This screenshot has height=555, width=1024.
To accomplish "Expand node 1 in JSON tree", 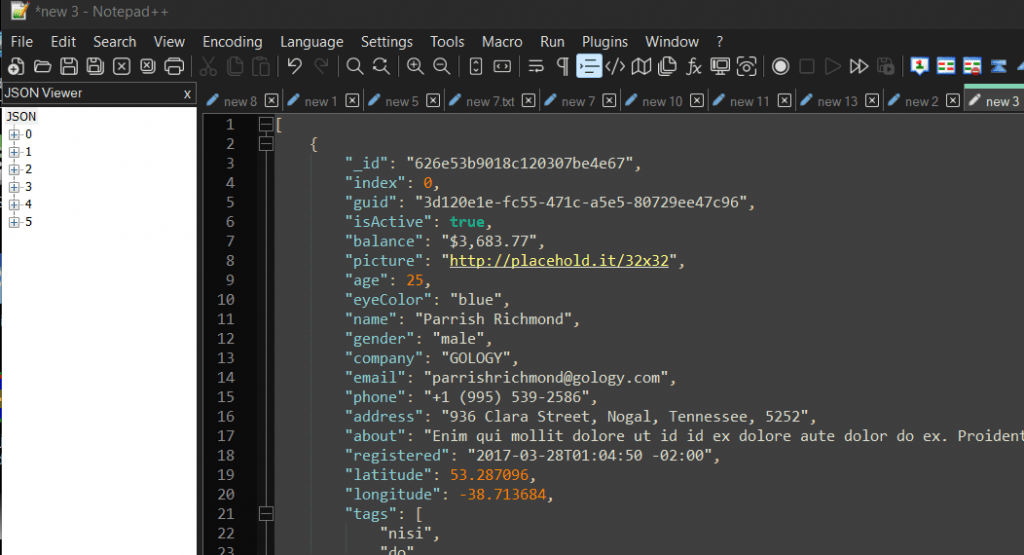I will pyautogui.click(x=14, y=152).
